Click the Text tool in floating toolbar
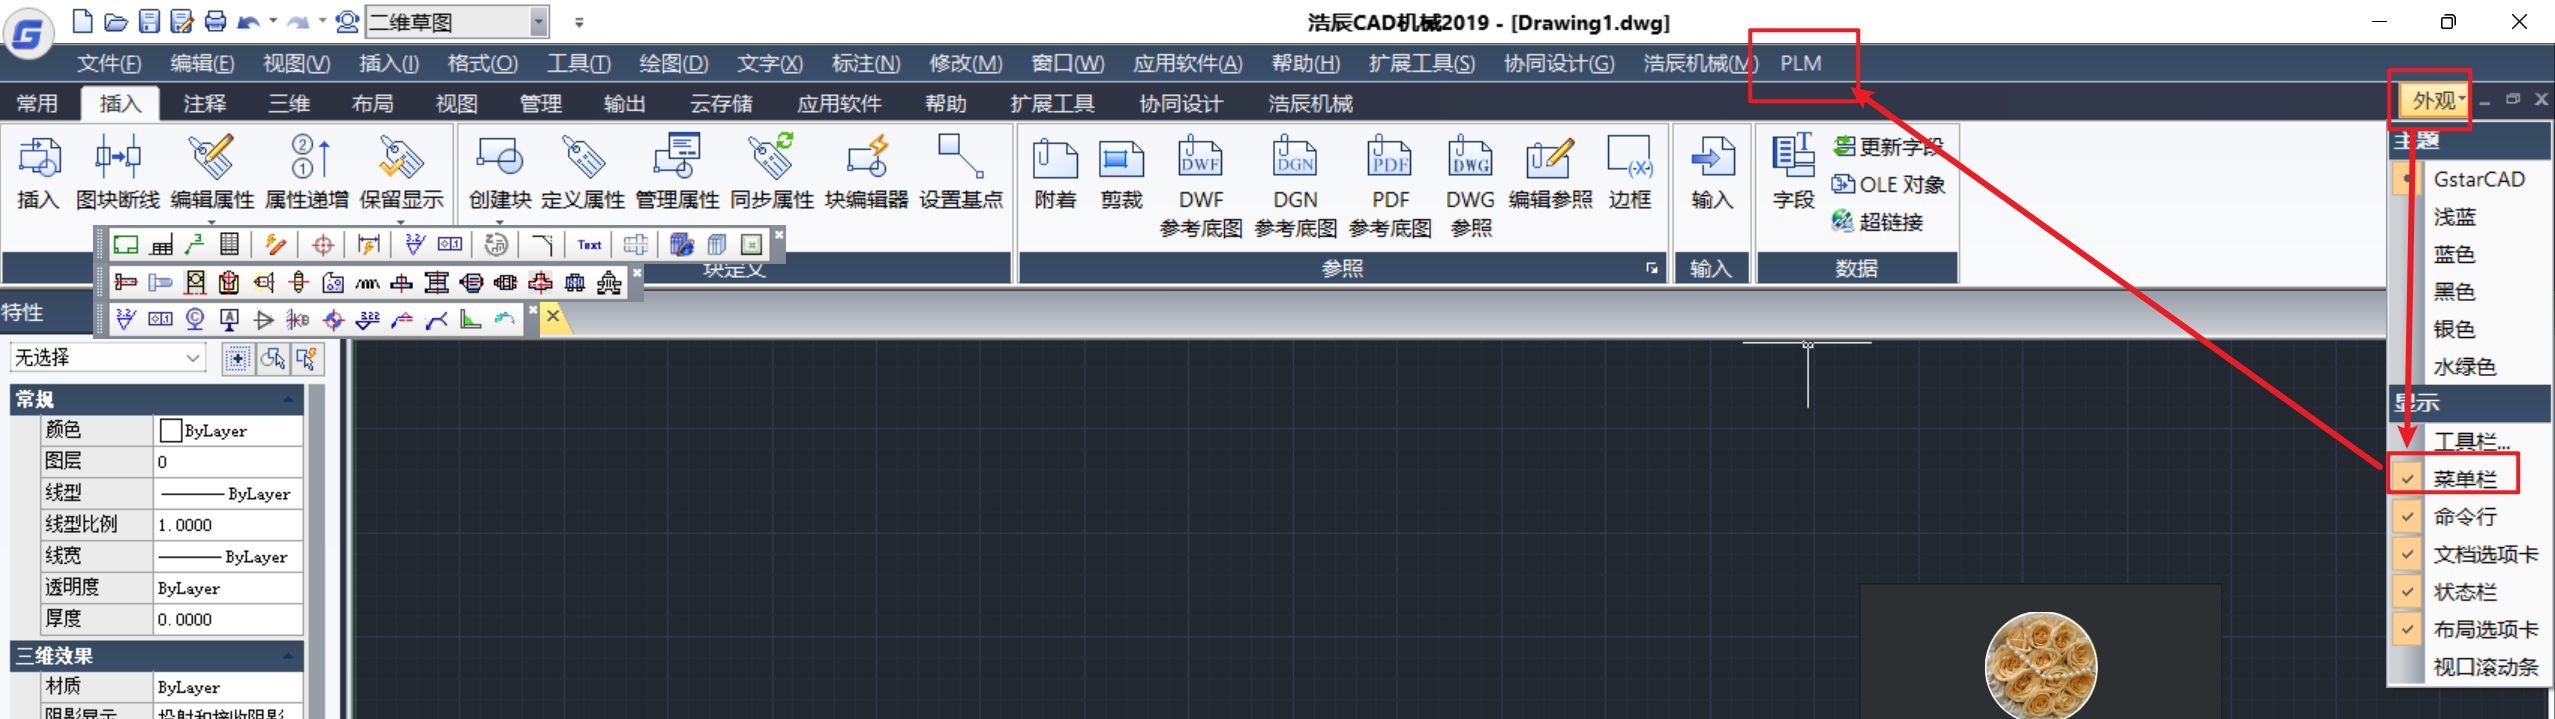The image size is (2555, 719). 590,244
